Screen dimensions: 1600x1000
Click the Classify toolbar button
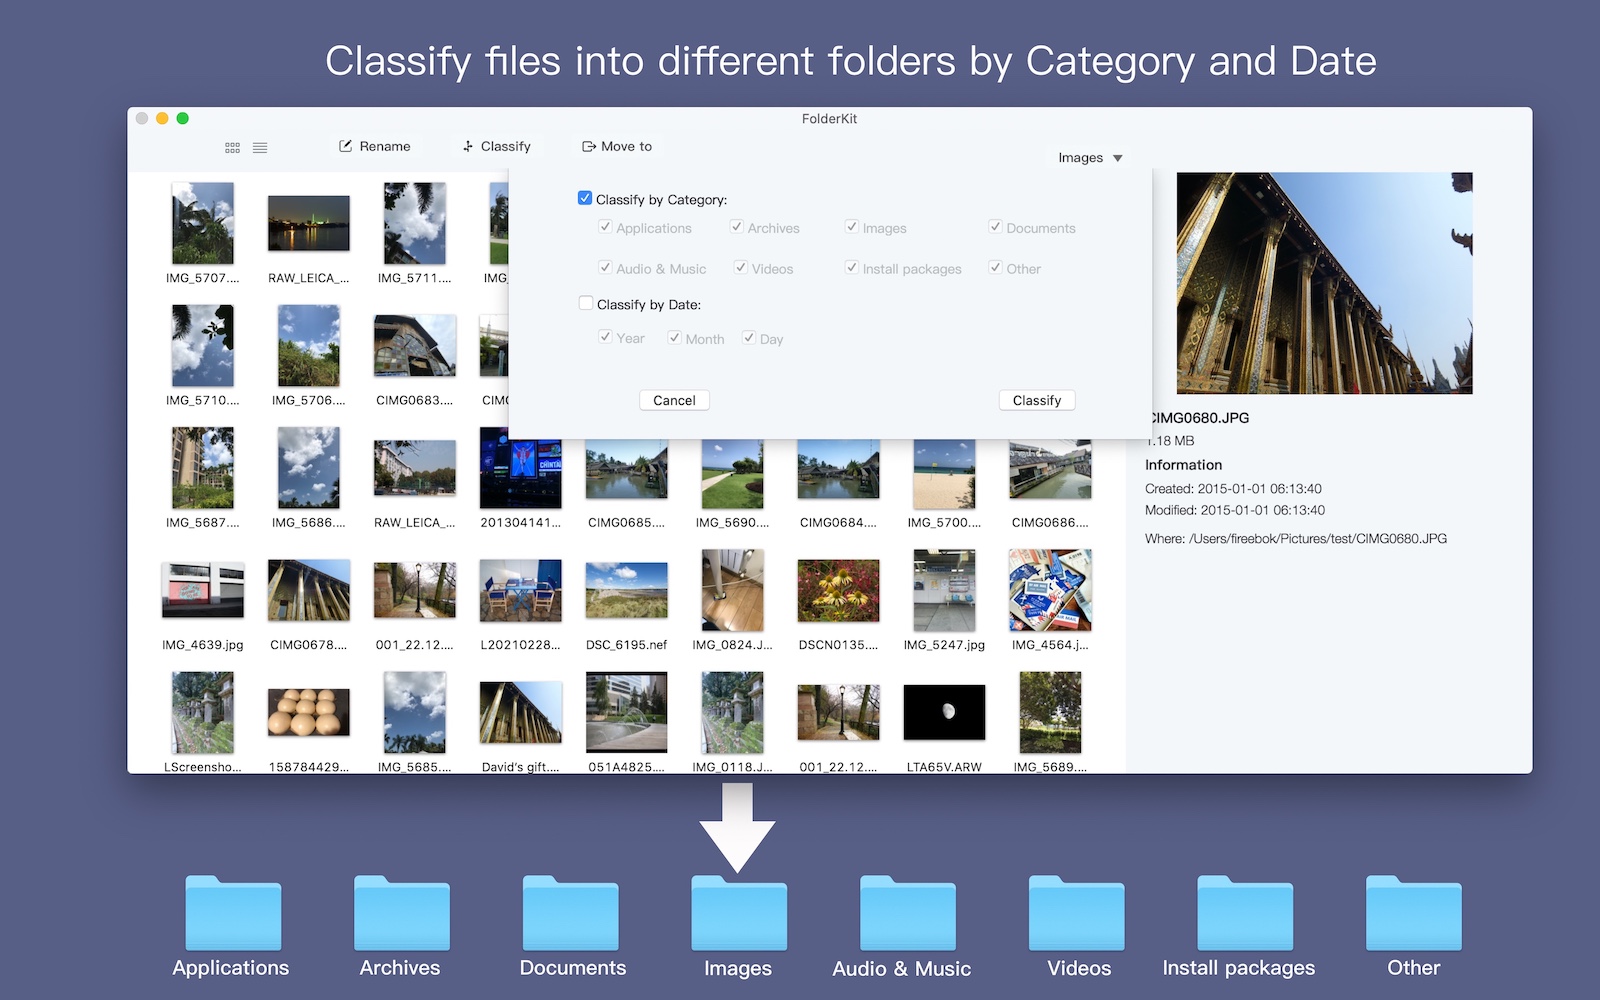point(497,146)
